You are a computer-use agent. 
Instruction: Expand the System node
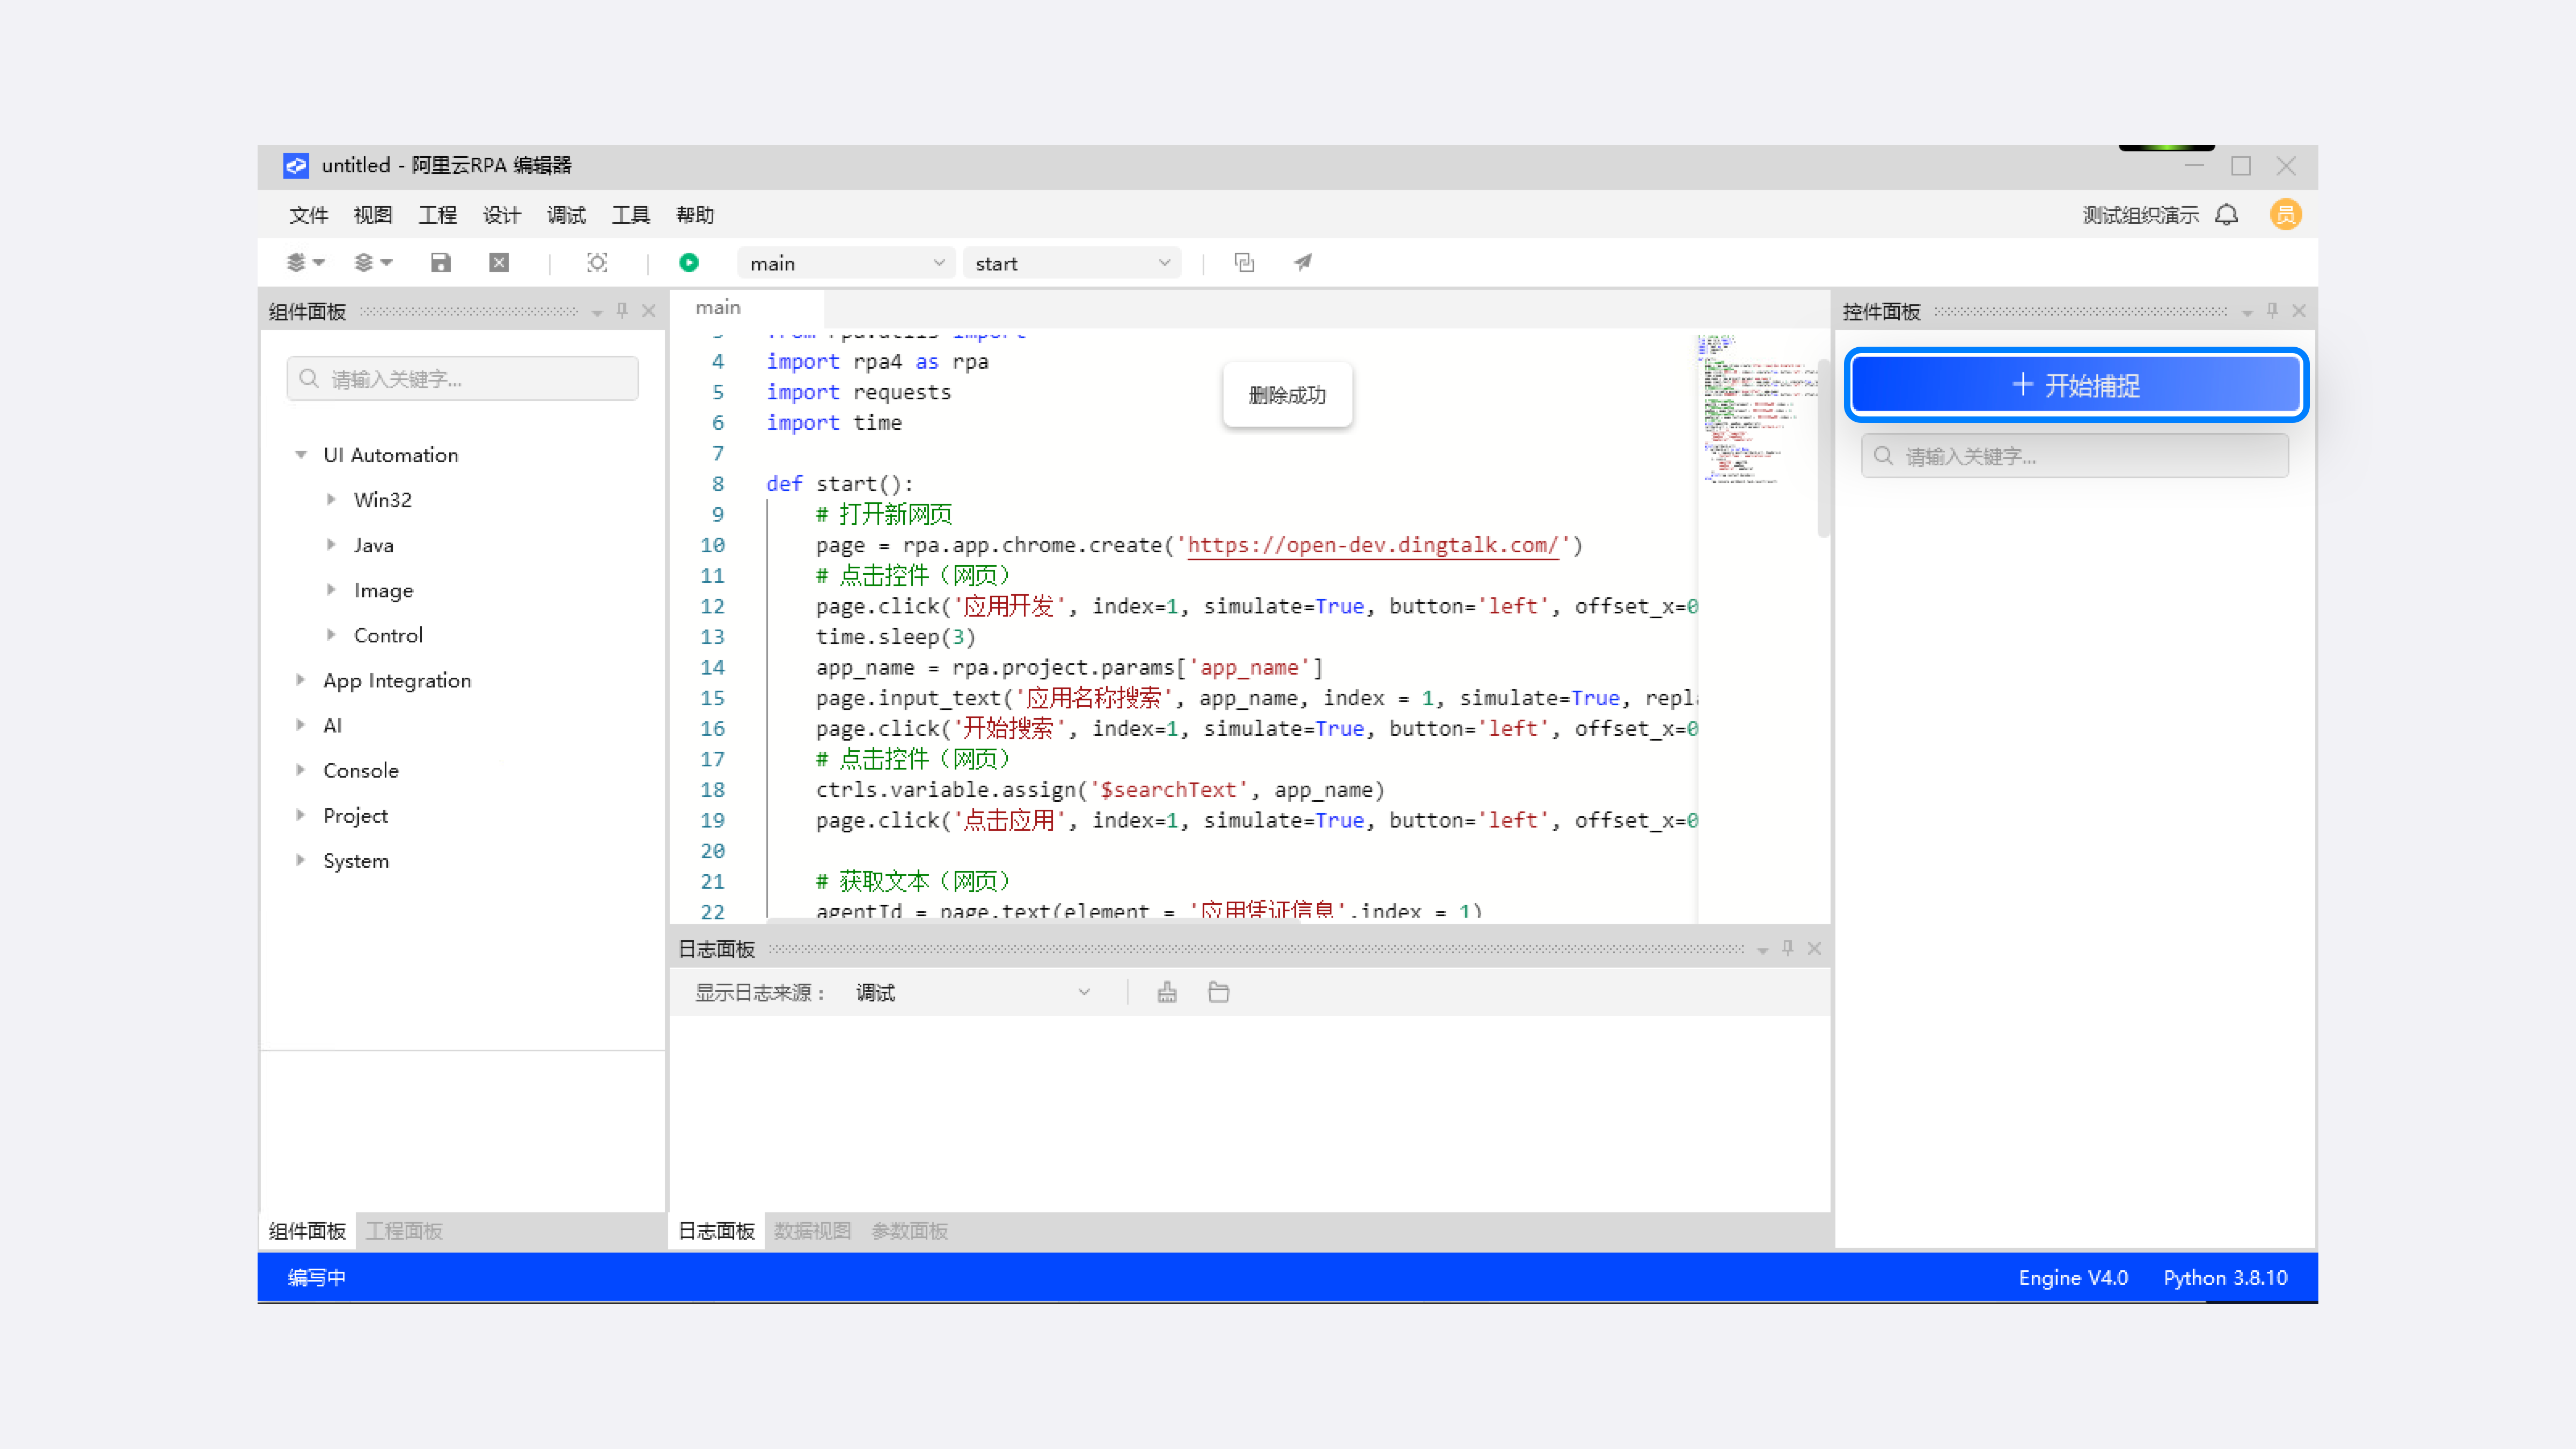(300, 860)
